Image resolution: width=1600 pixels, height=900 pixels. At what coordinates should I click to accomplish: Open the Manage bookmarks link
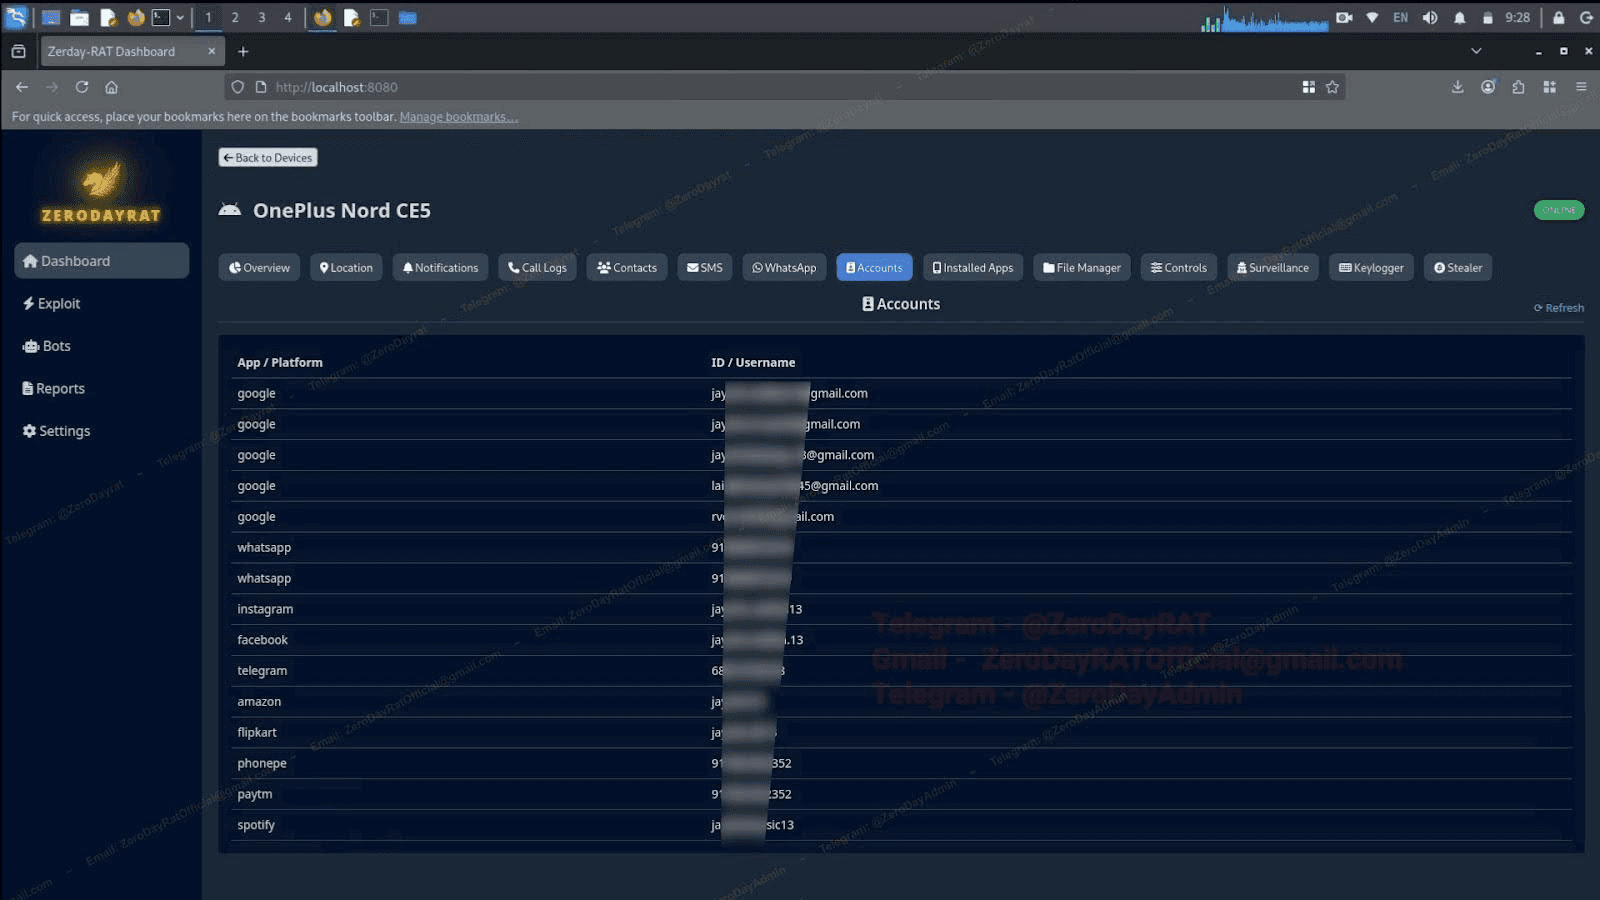tap(458, 117)
